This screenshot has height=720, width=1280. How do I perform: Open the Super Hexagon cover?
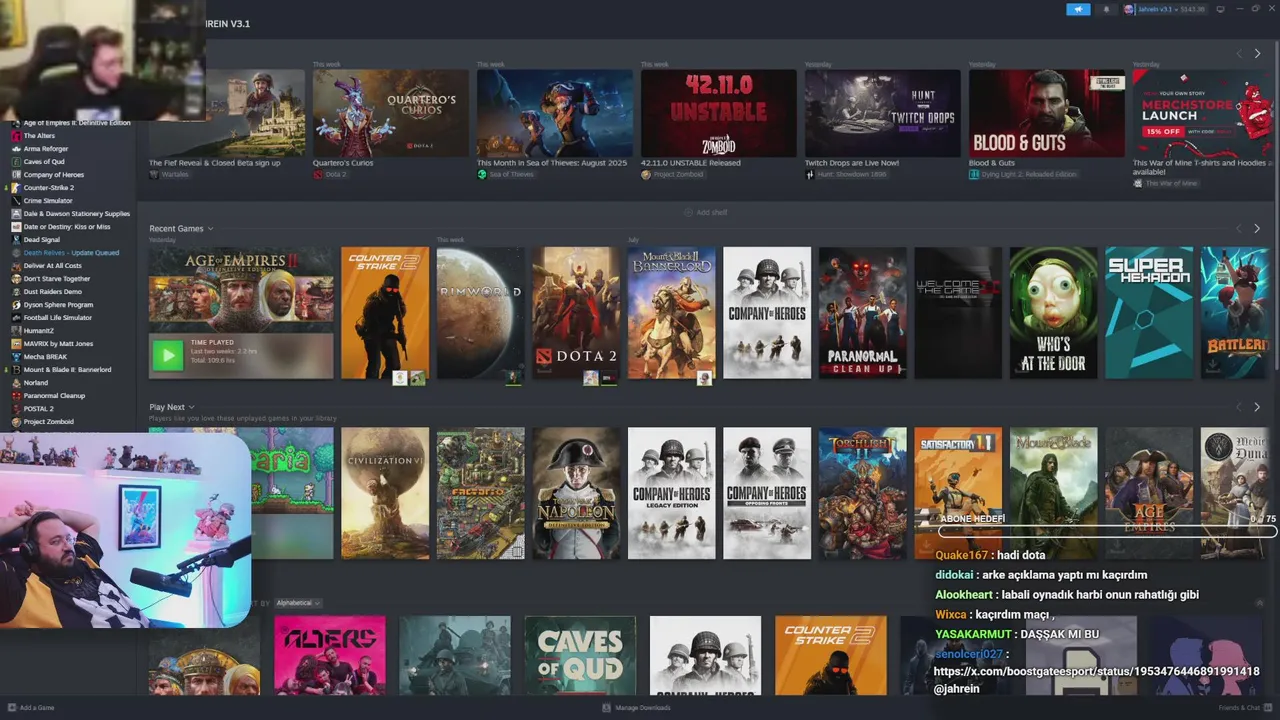click(1149, 313)
